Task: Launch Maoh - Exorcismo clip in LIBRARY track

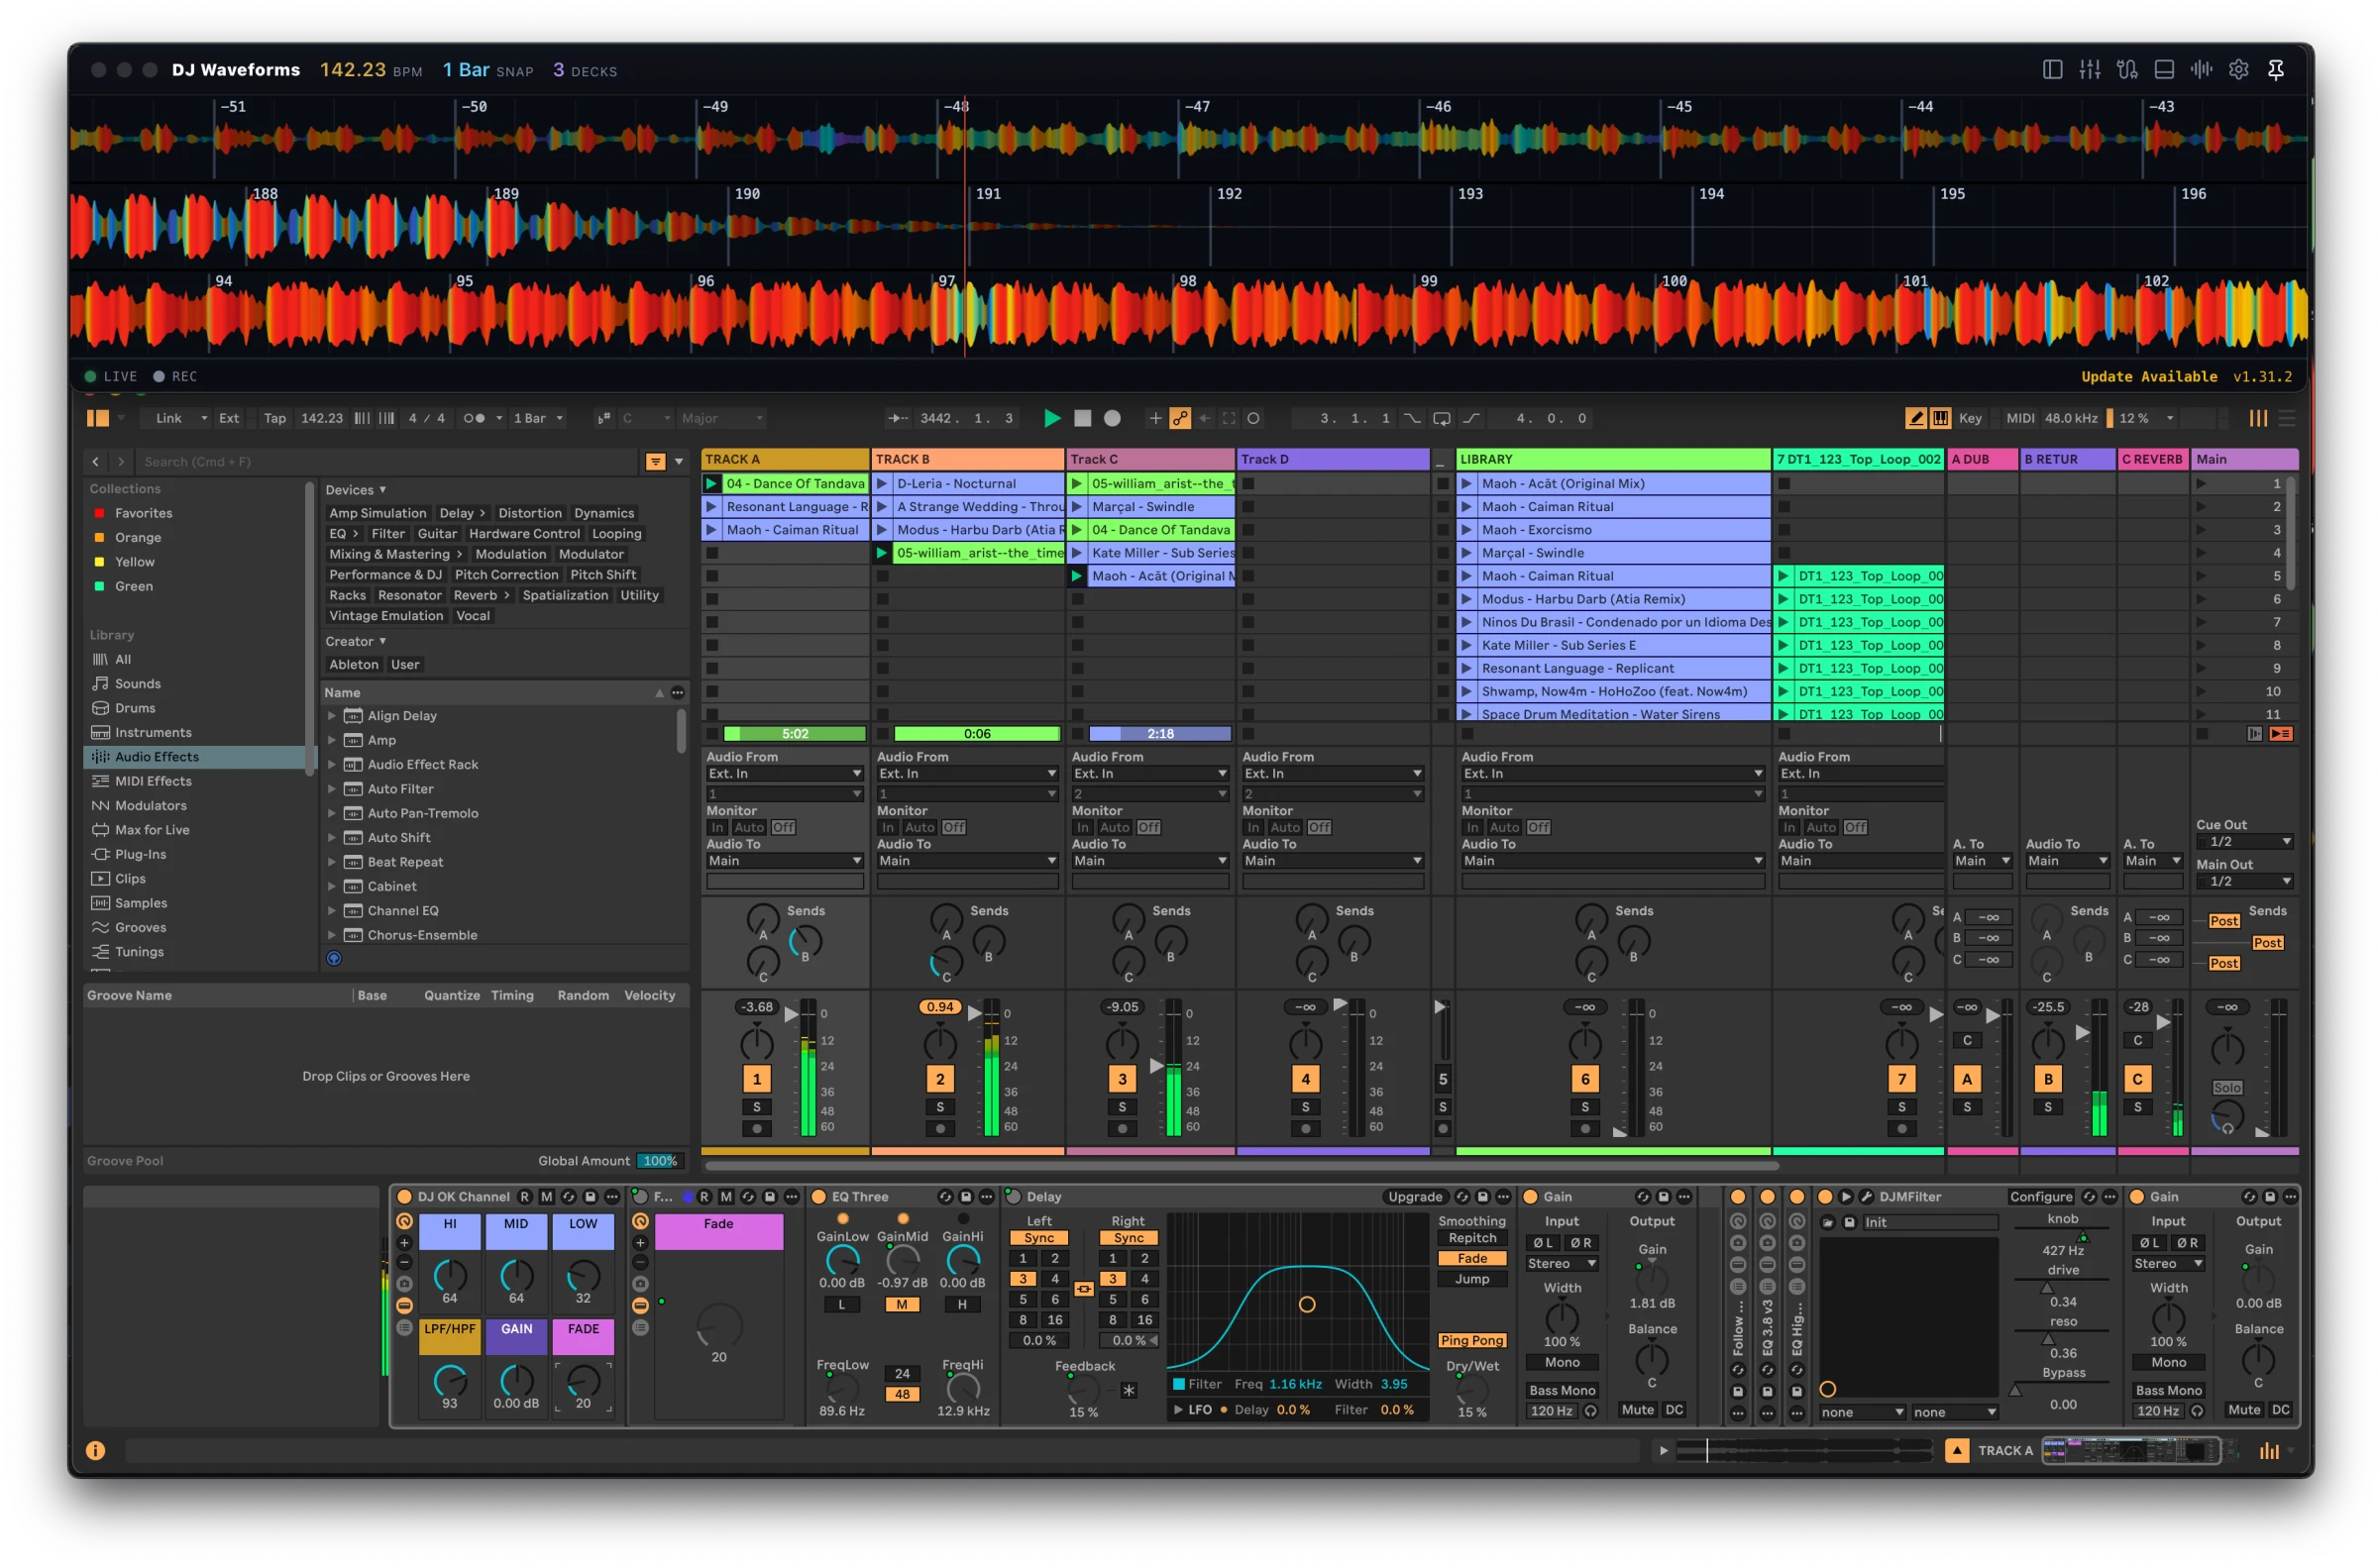Action: click(x=1466, y=530)
